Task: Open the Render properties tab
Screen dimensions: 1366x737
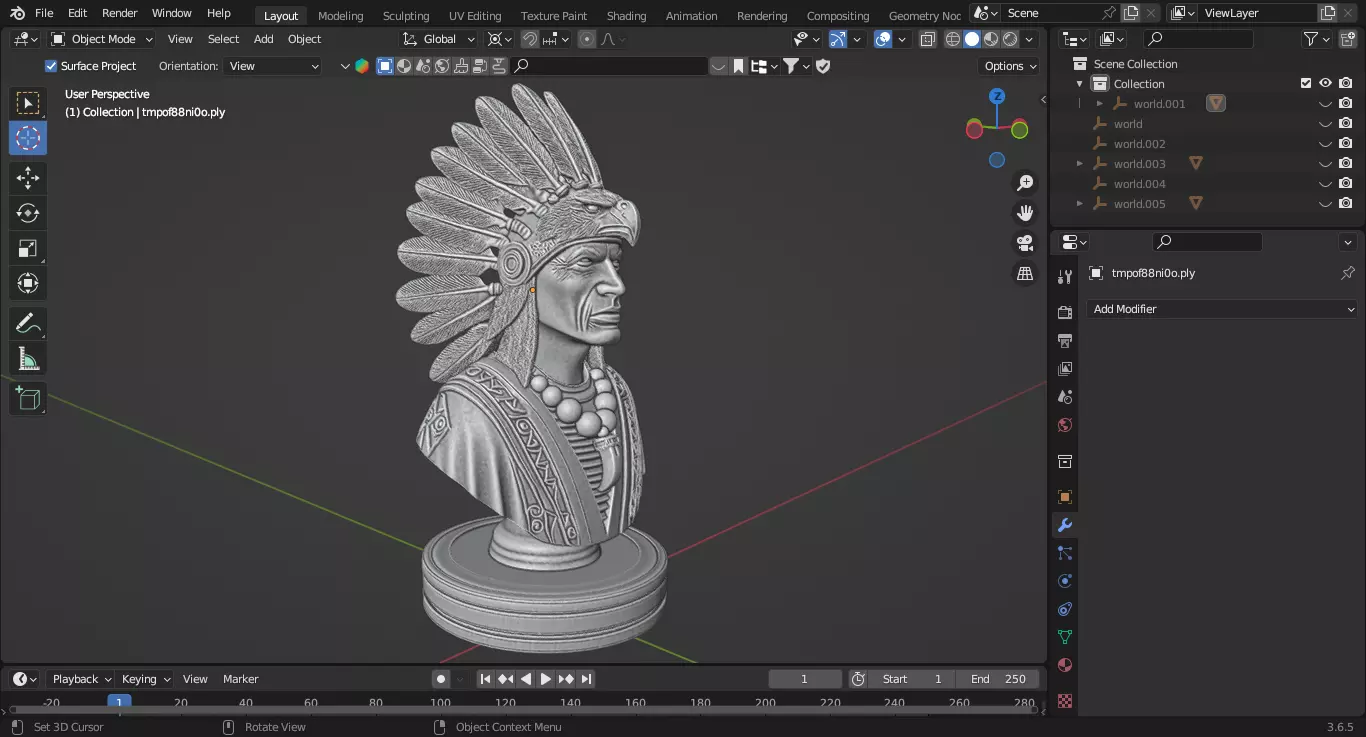Action: tap(1065, 313)
